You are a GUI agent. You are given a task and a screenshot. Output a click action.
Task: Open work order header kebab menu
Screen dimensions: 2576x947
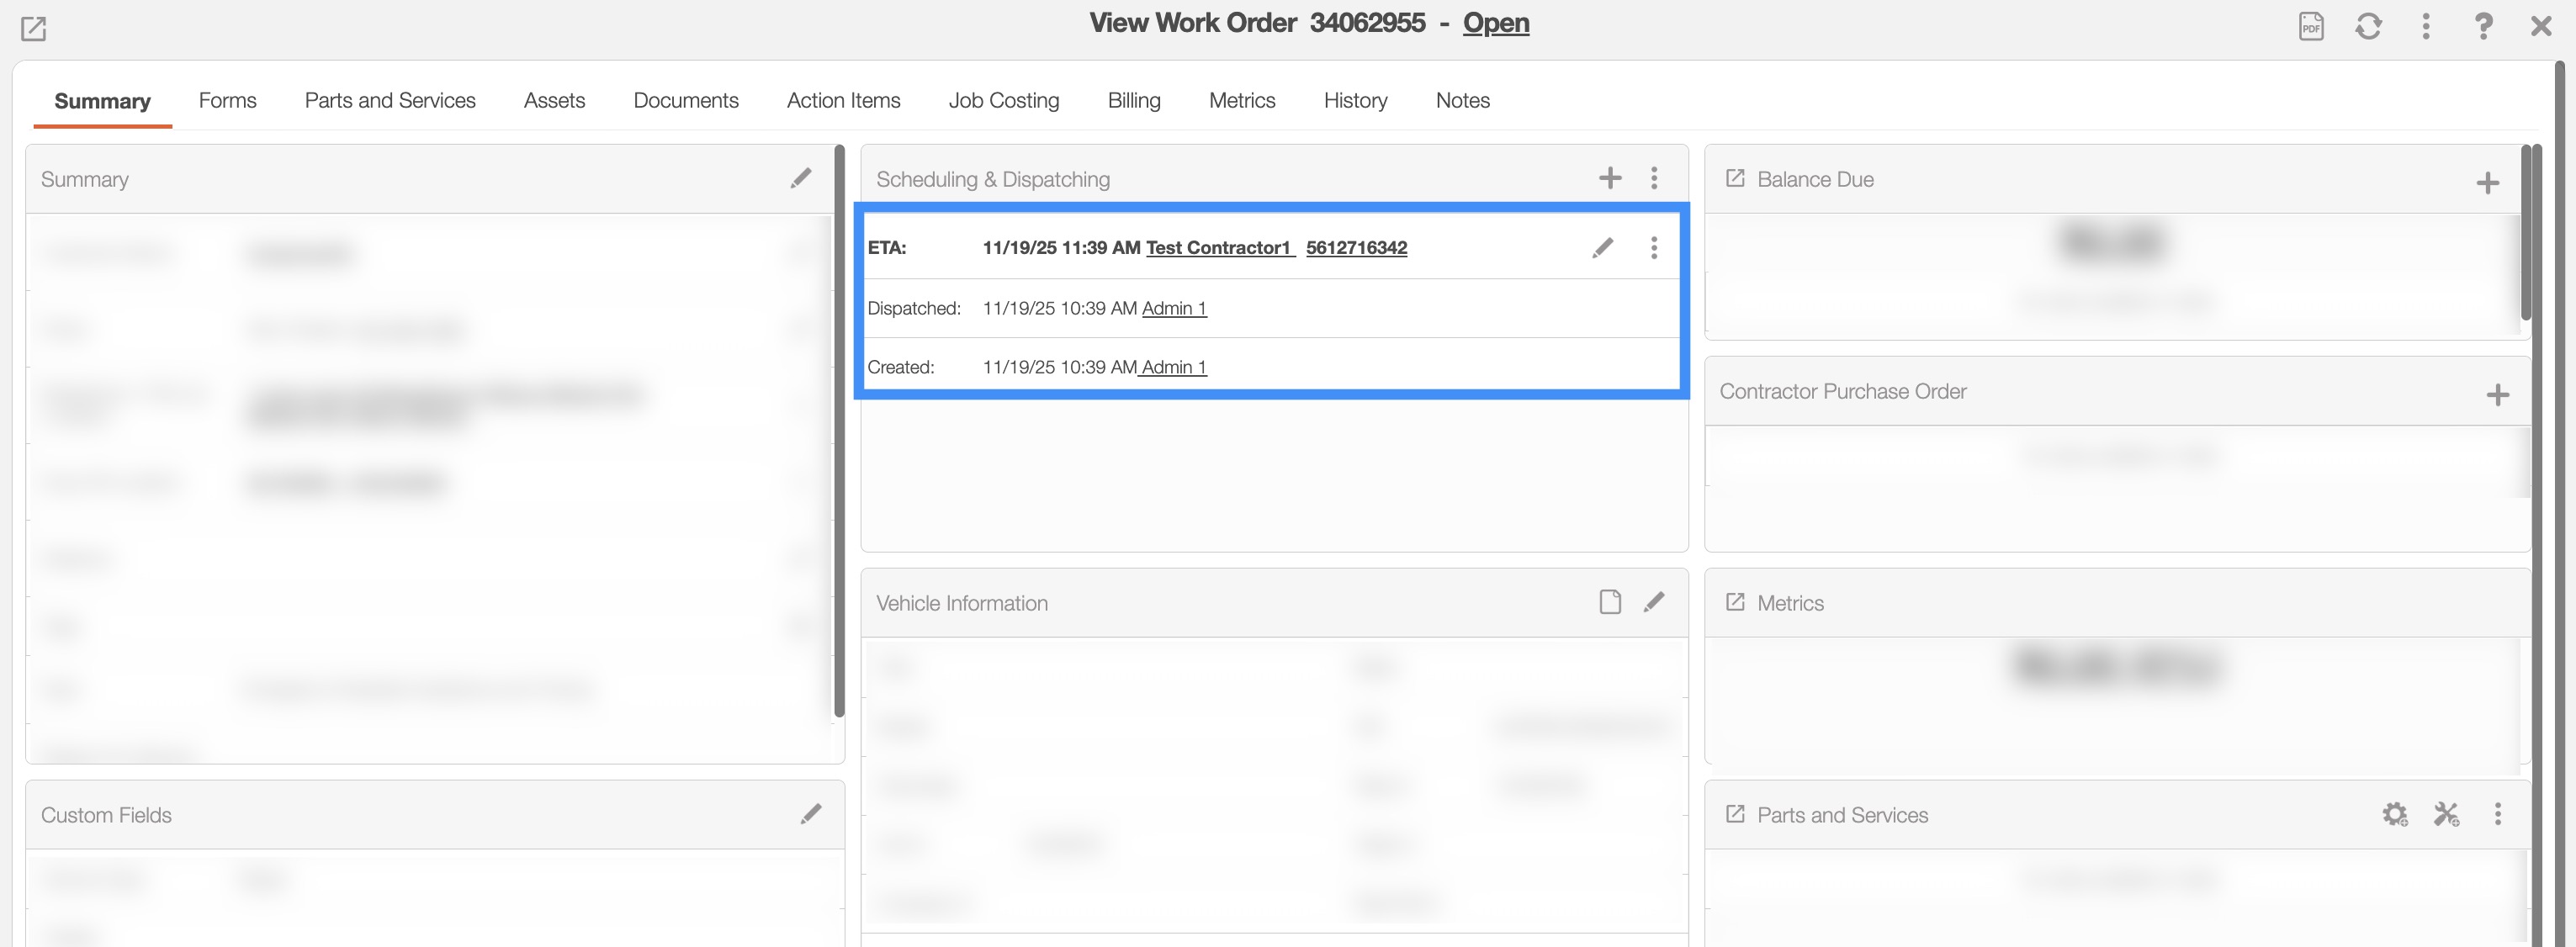(x=2426, y=26)
